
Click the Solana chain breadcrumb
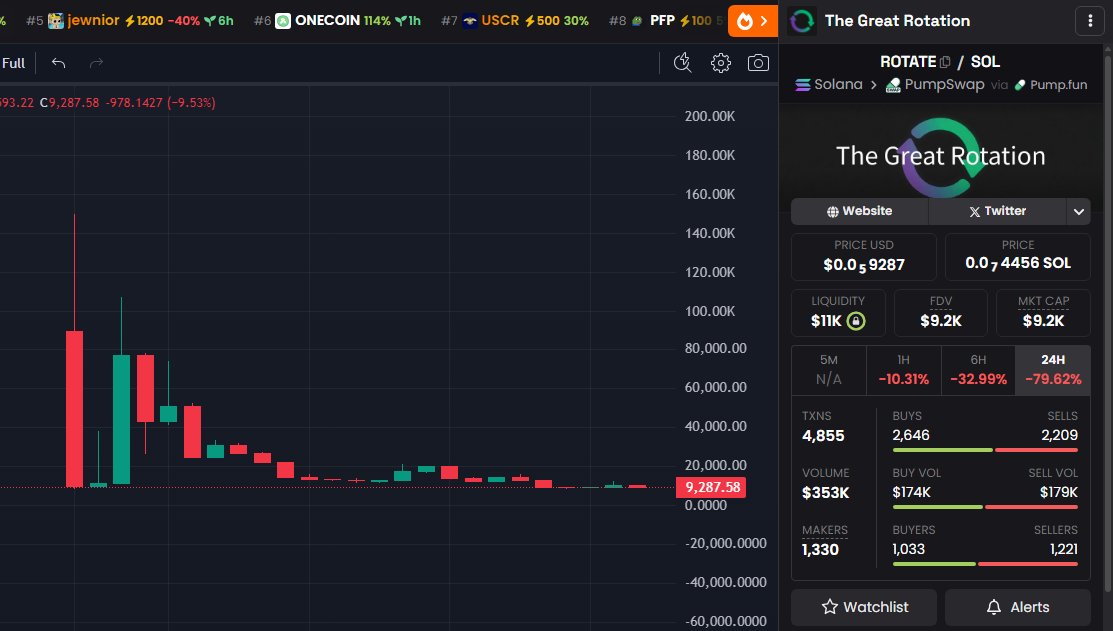[829, 84]
